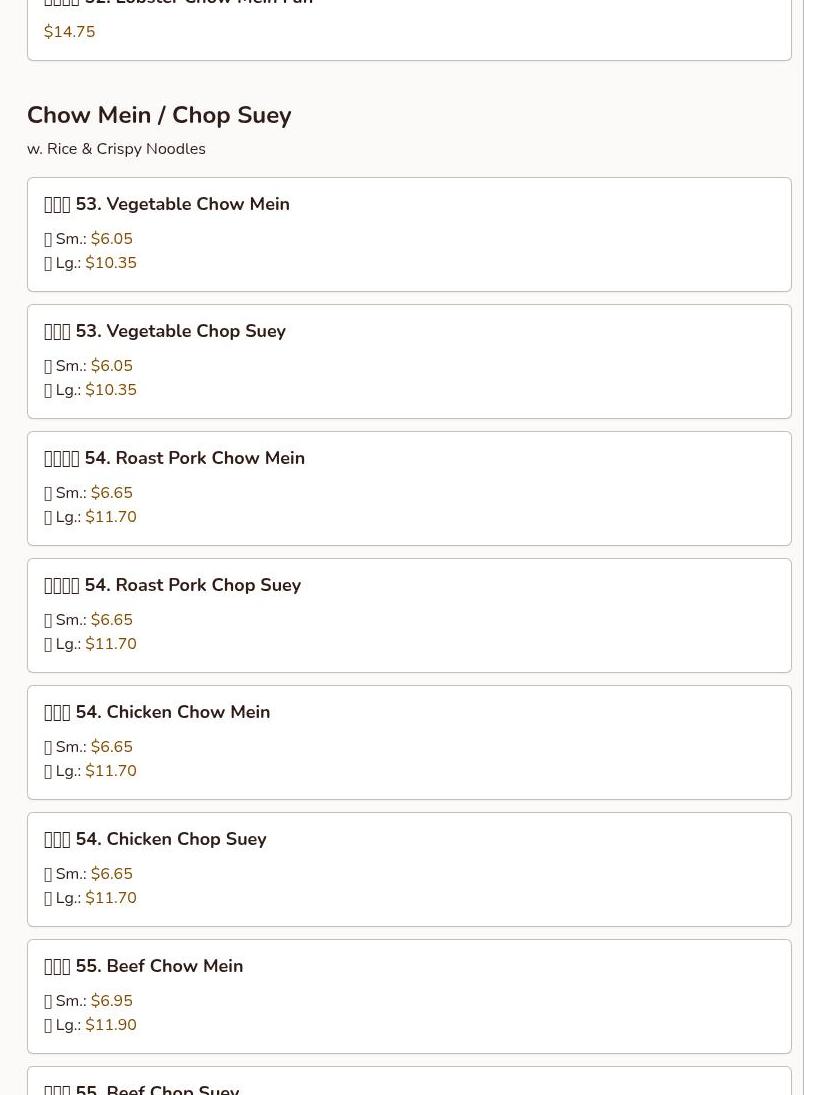
Task: Open the Beef Chop Suey item
Action: click(x=409, y=1081)
